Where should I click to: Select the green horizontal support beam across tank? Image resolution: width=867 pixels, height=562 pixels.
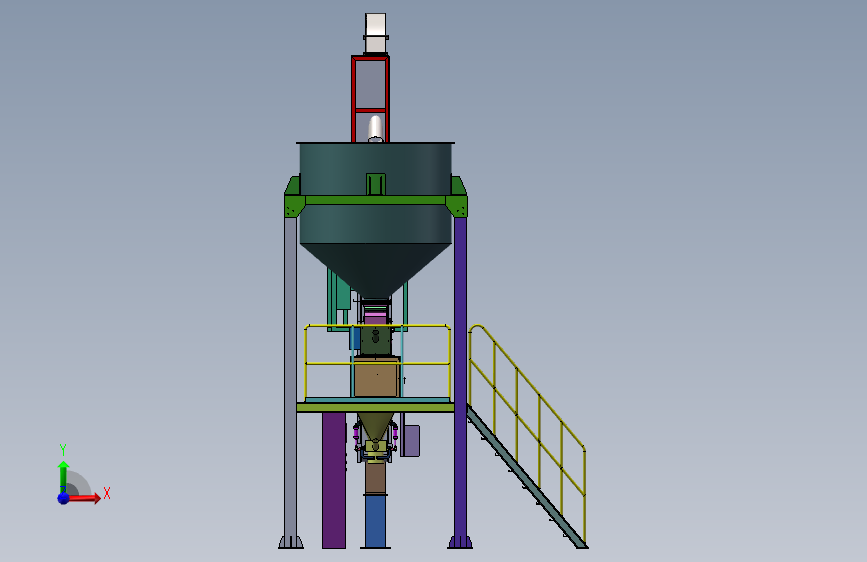(375, 200)
